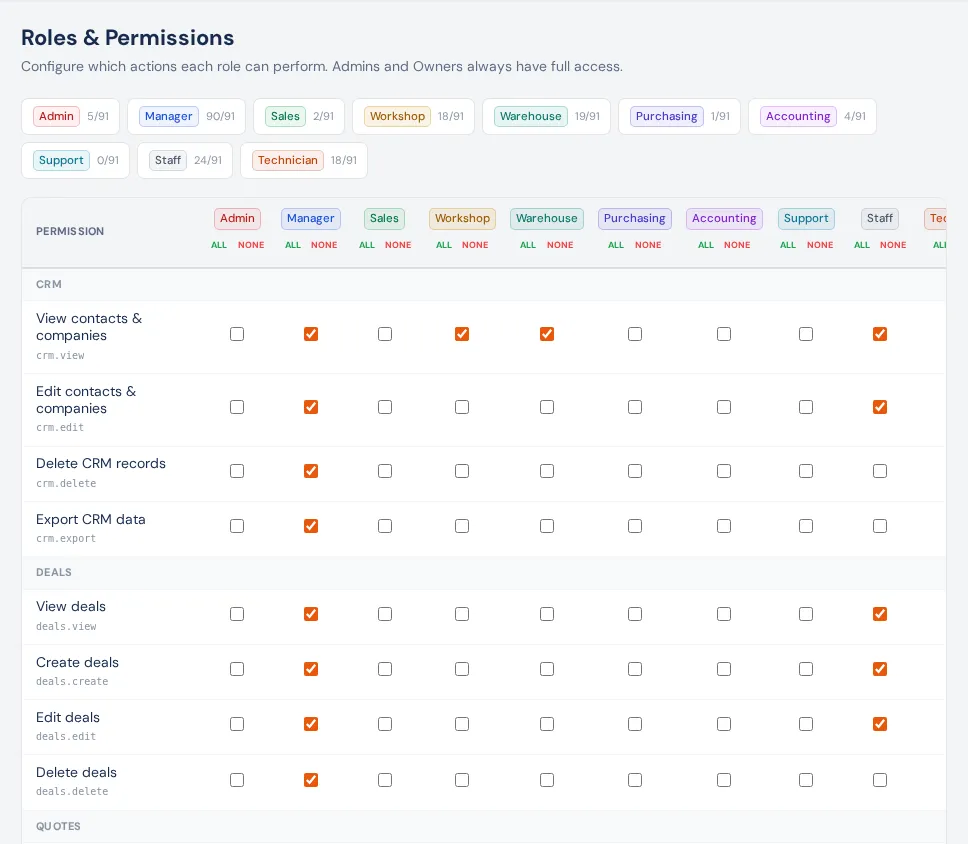968x844 pixels.
Task: Check Admin for View contacts & companies
Action: pos(237,334)
